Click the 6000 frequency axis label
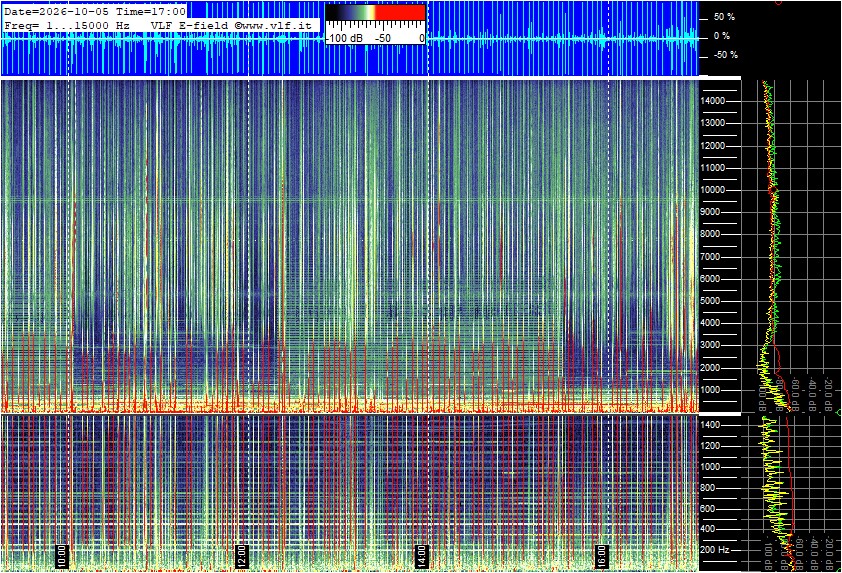842x573 pixels. pos(710,279)
